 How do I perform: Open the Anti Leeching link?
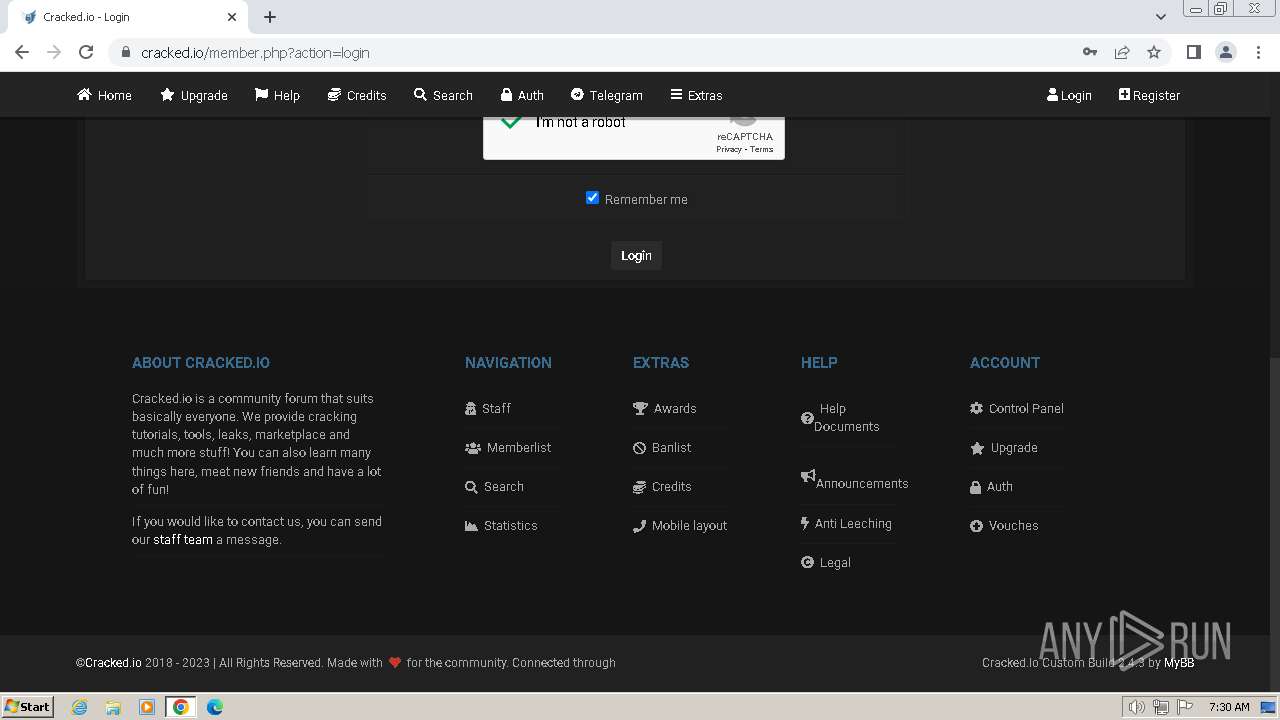[x=846, y=523]
